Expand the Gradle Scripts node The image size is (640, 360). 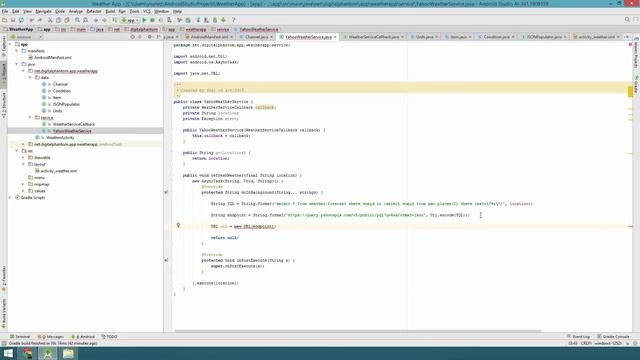click(10, 198)
